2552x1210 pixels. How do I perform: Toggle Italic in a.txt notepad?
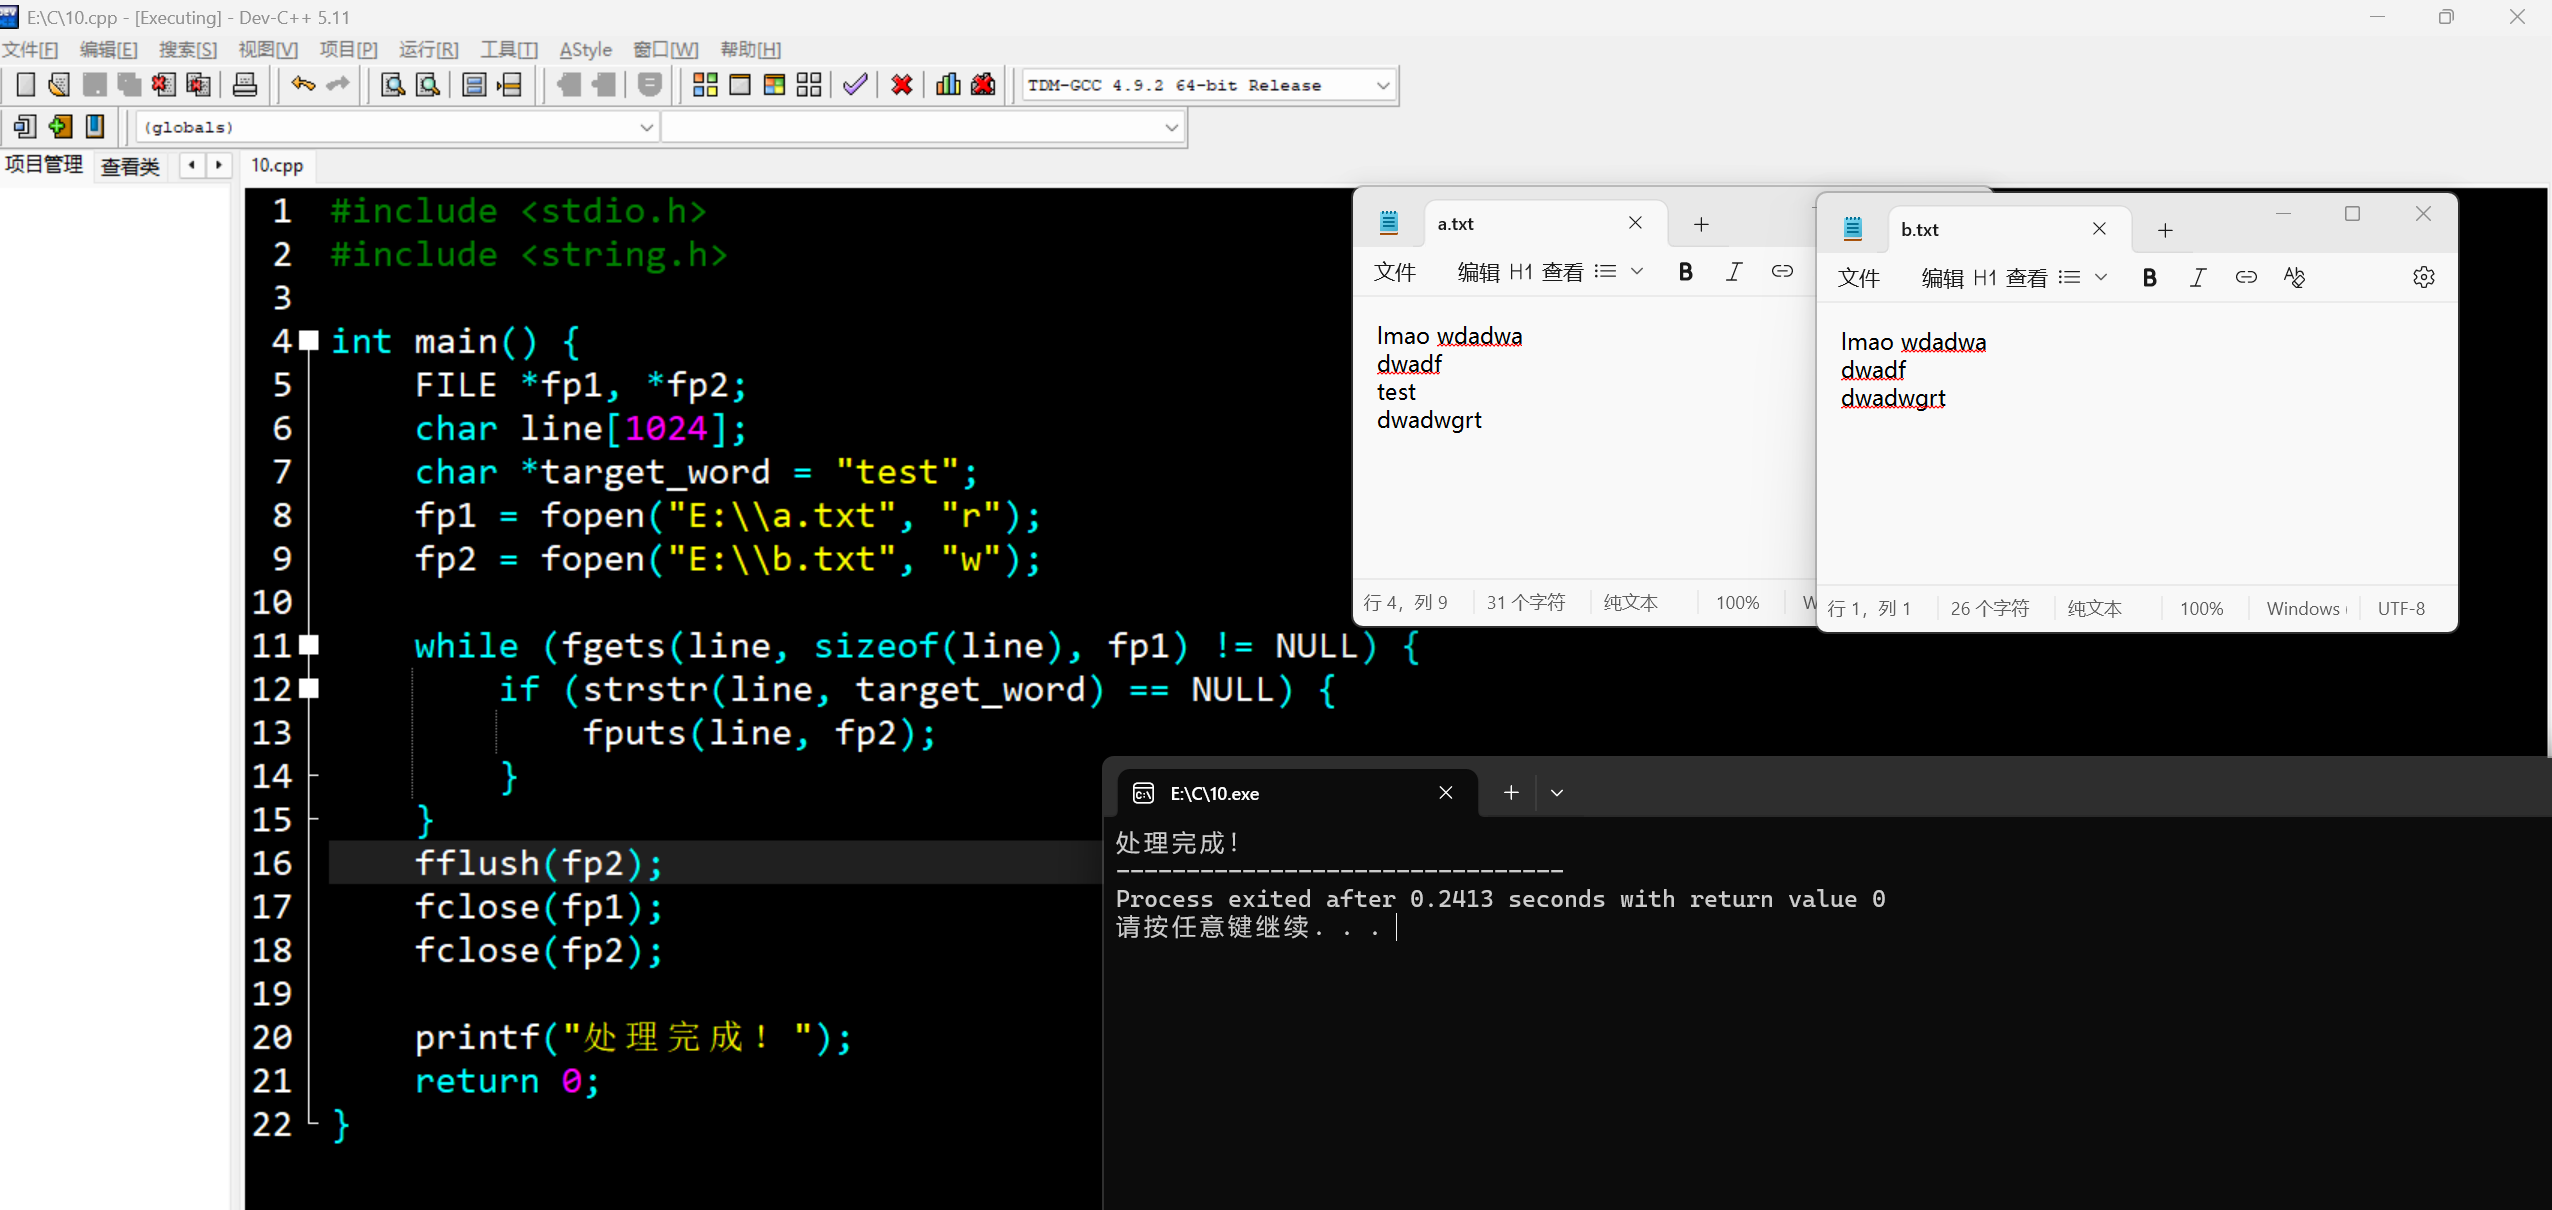click(1734, 272)
